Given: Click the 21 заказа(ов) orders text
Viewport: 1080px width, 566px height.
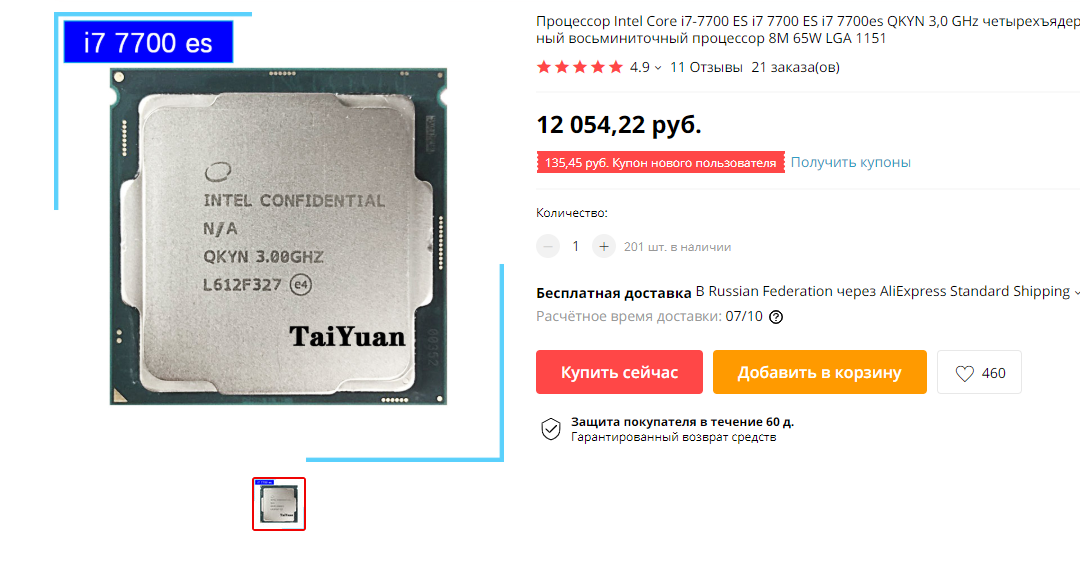Looking at the screenshot, I should pos(796,67).
